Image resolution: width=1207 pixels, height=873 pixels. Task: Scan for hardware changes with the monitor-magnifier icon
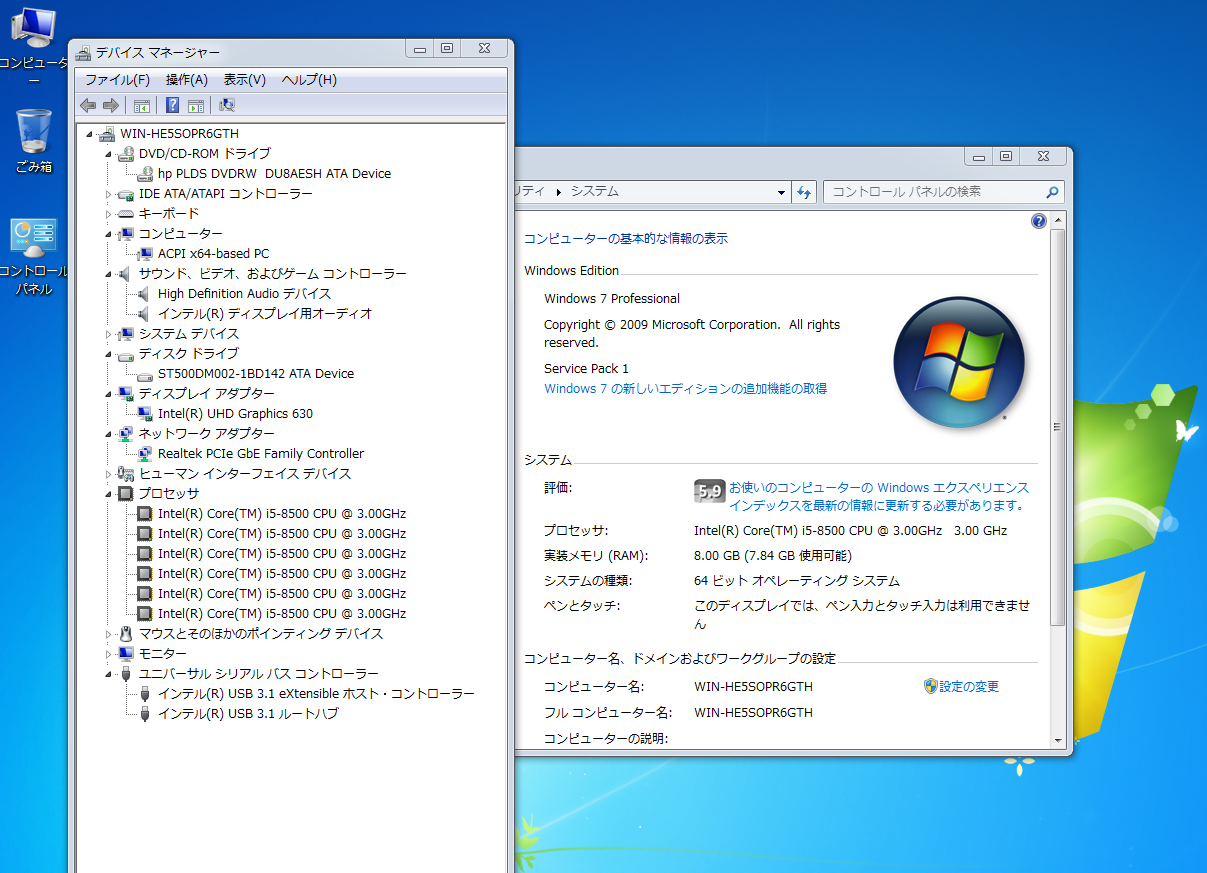point(227,105)
